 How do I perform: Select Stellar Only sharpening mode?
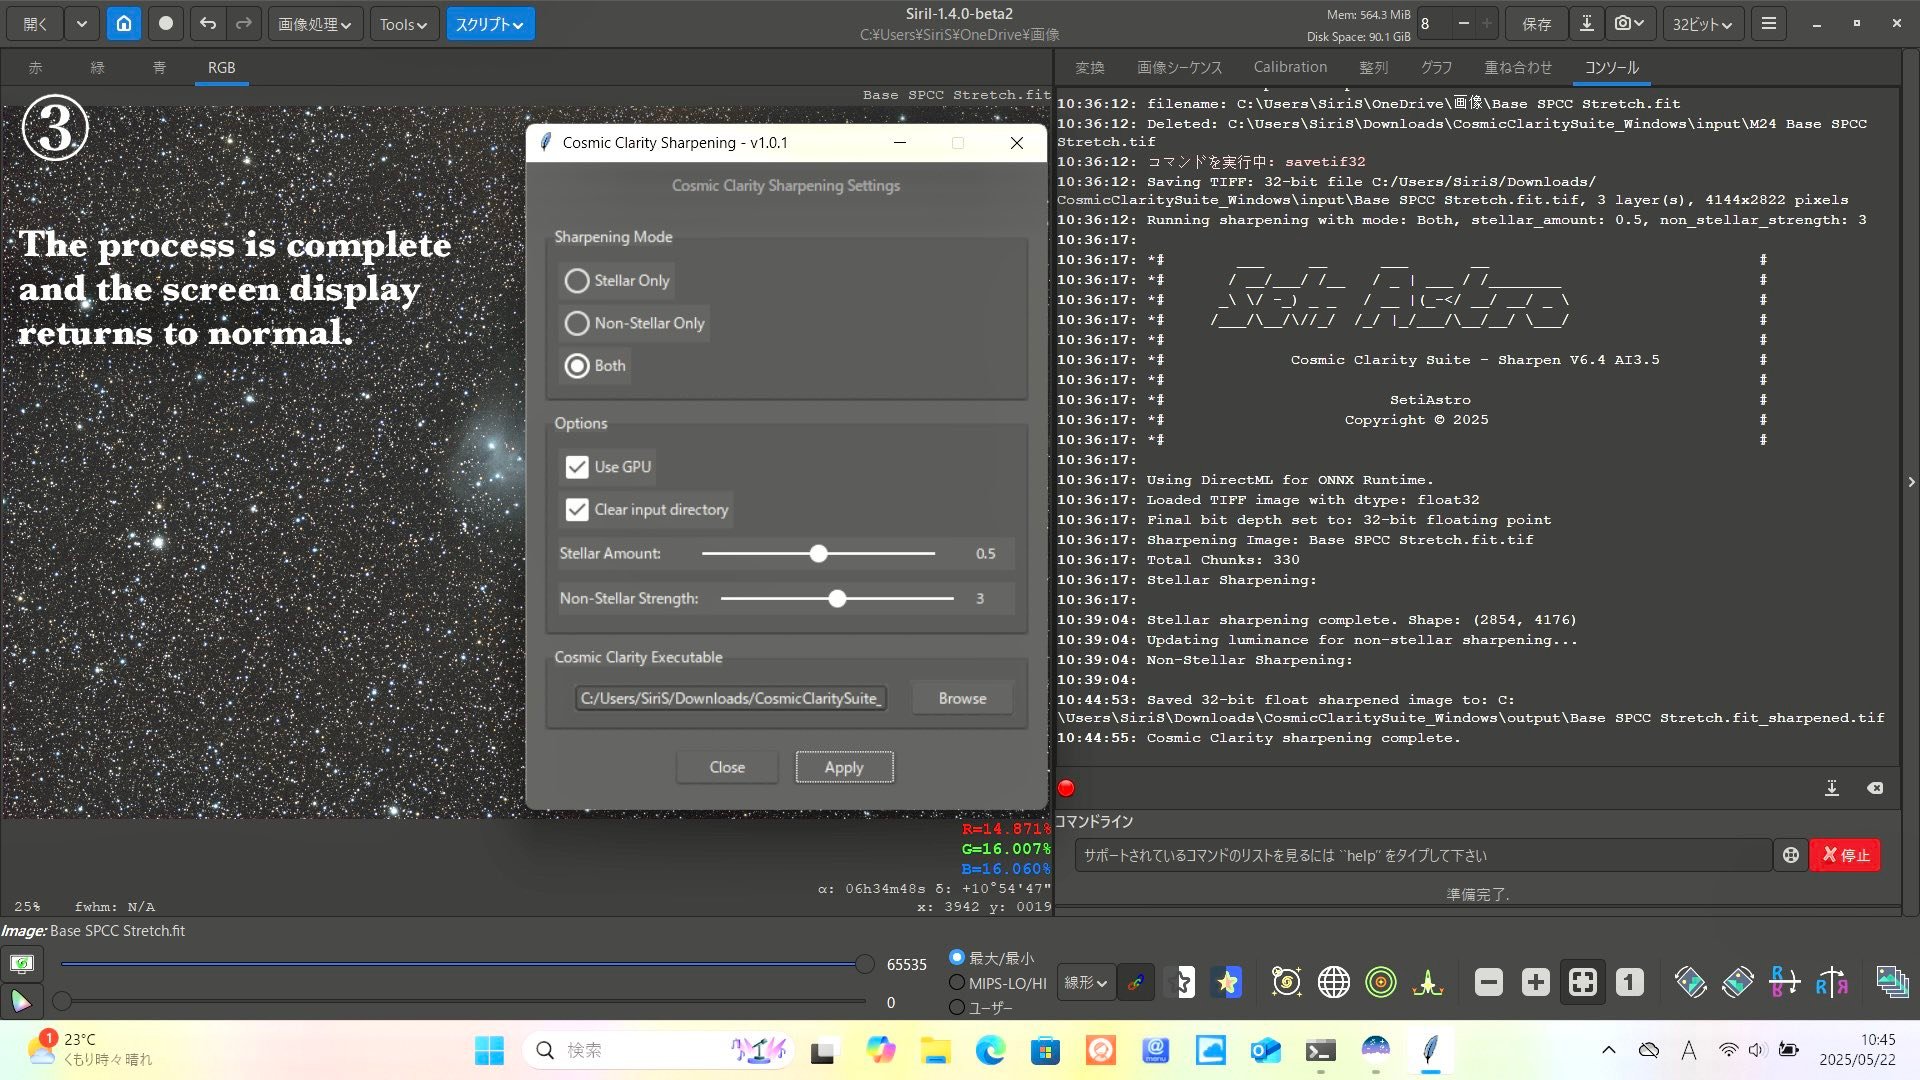click(617, 281)
